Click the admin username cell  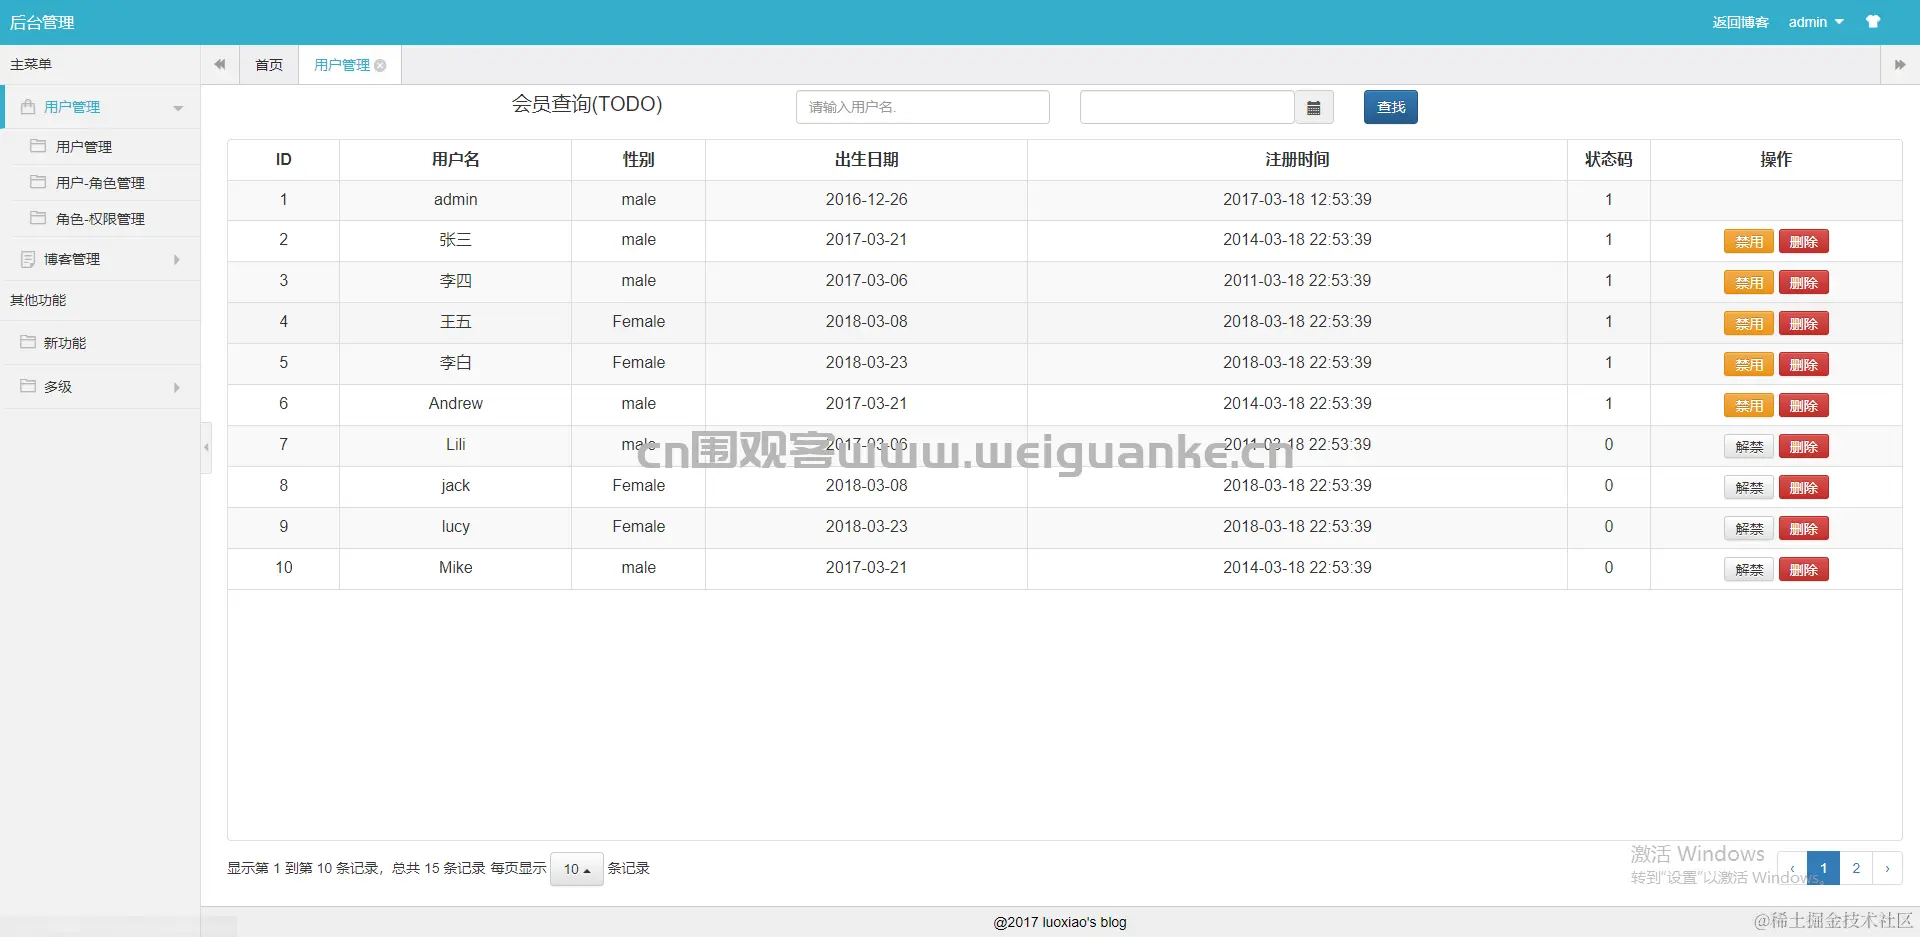click(x=455, y=200)
